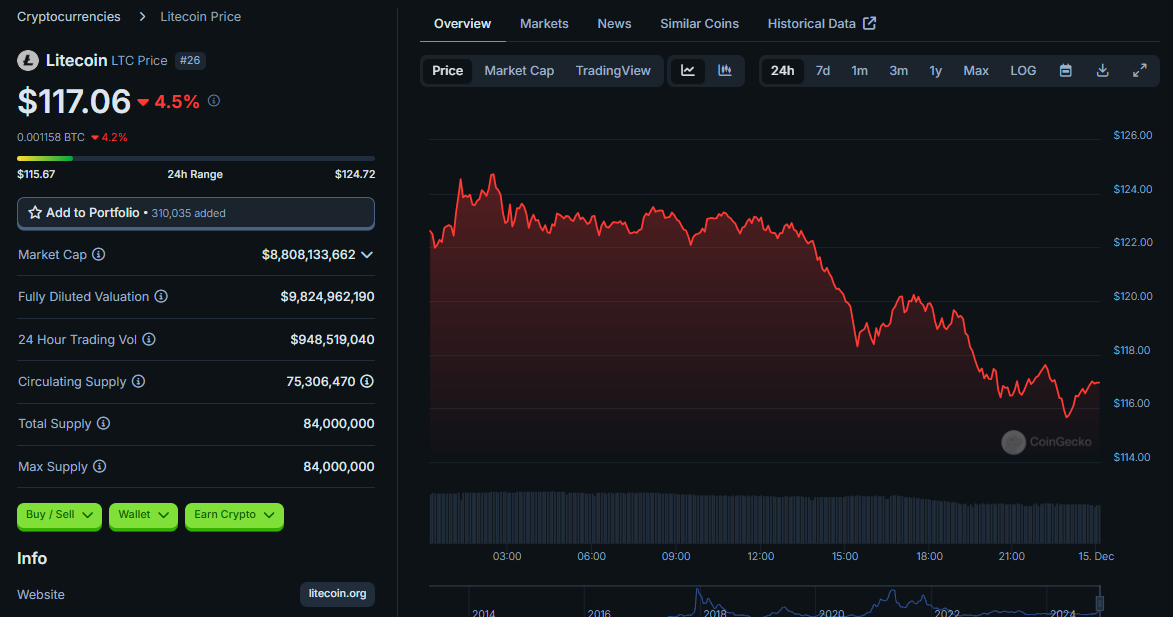Click the mini history chart range handle

[1100, 602]
